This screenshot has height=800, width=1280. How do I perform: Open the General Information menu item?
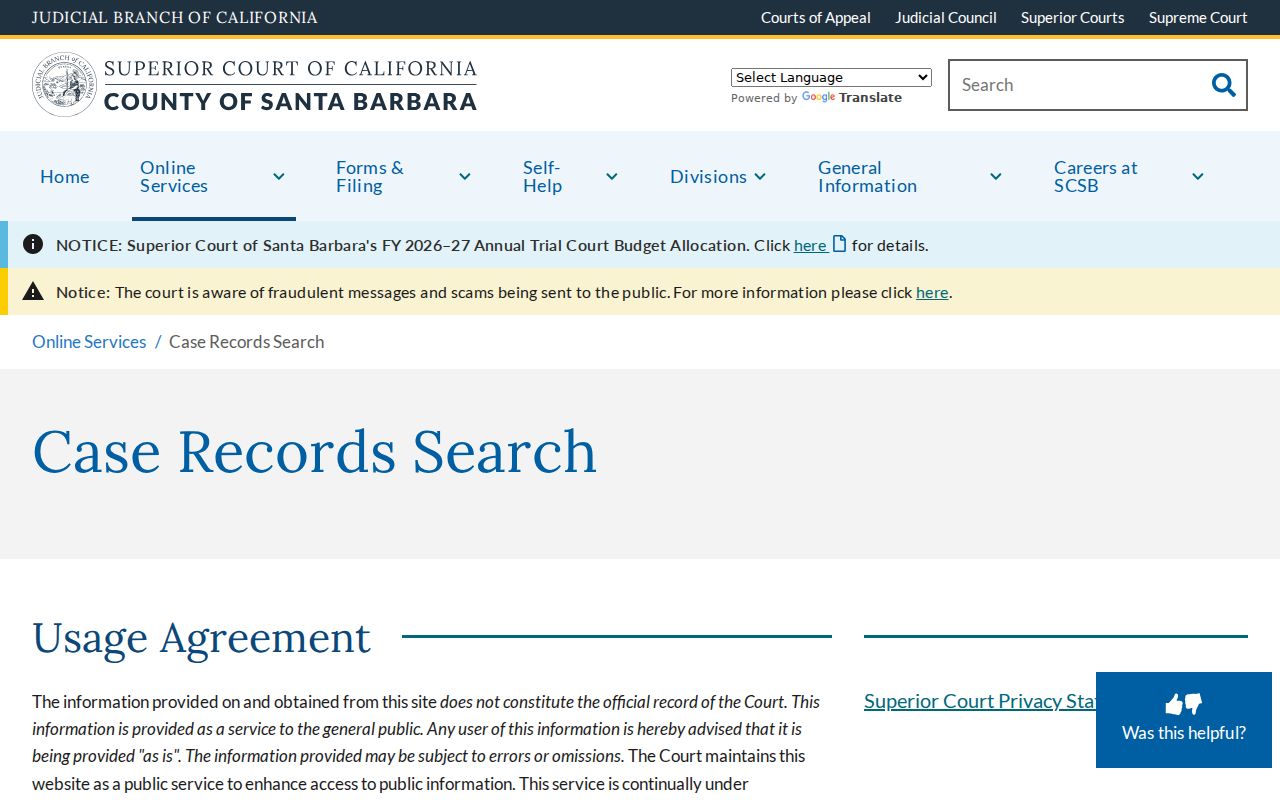[x=867, y=176]
